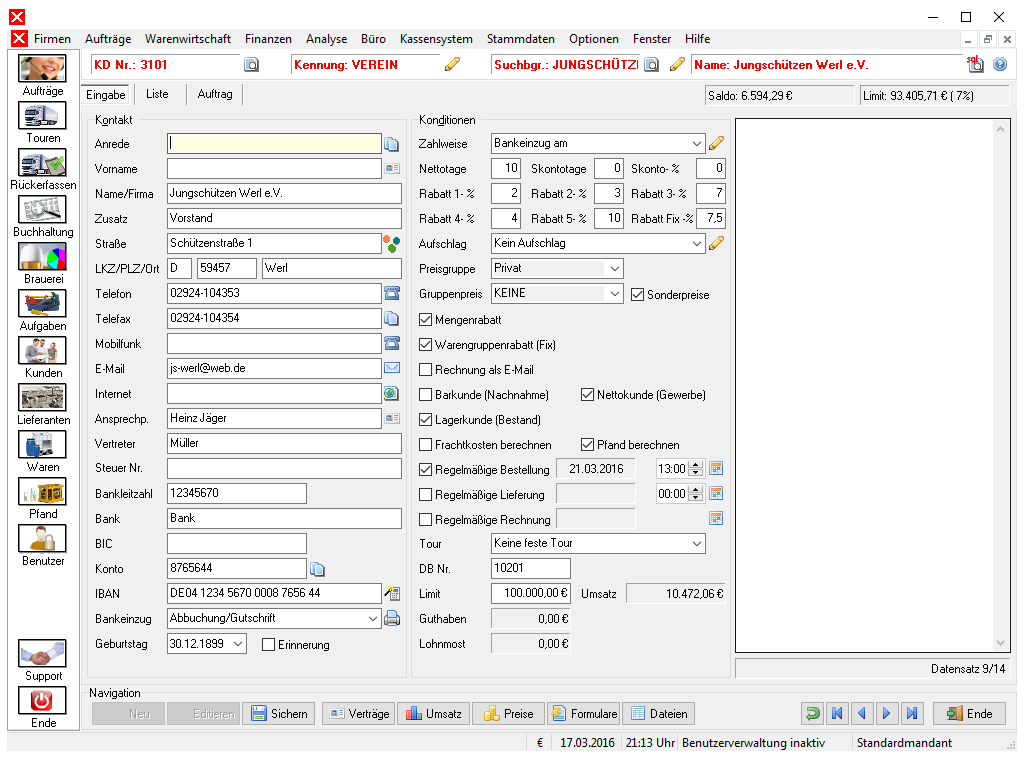Expand the Aufschlag dropdown

[x=697, y=243]
